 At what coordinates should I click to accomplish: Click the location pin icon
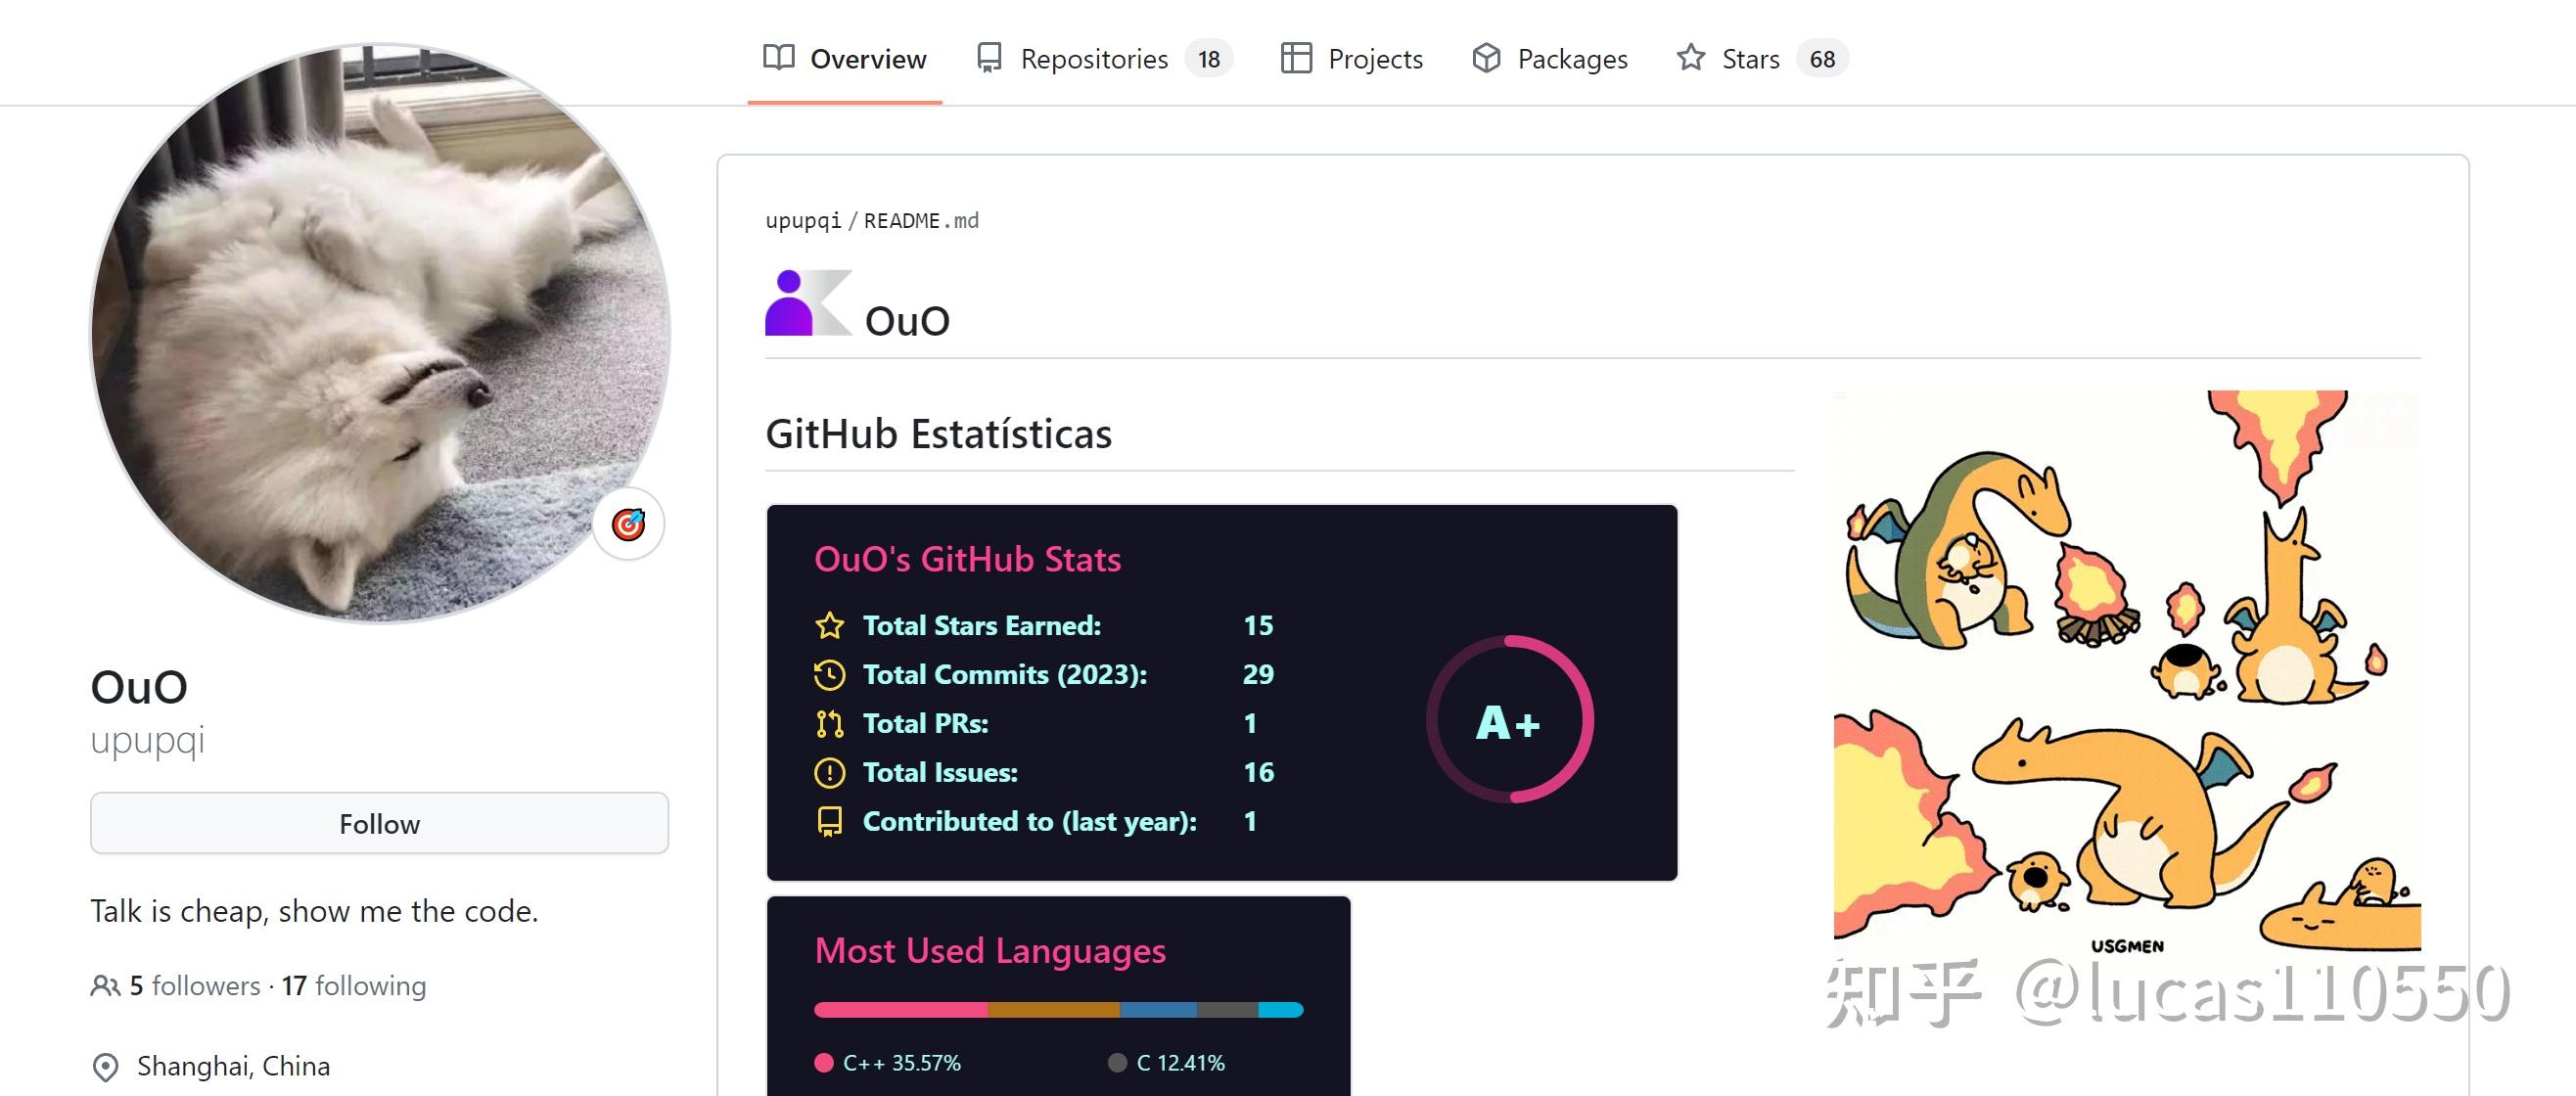click(x=105, y=1067)
